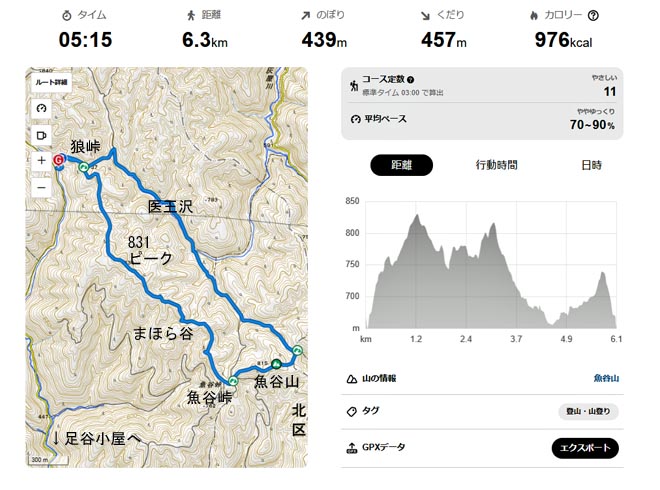Click the elevation chart's highest peak
The width and height of the screenshot is (660, 490).
pos(416,216)
